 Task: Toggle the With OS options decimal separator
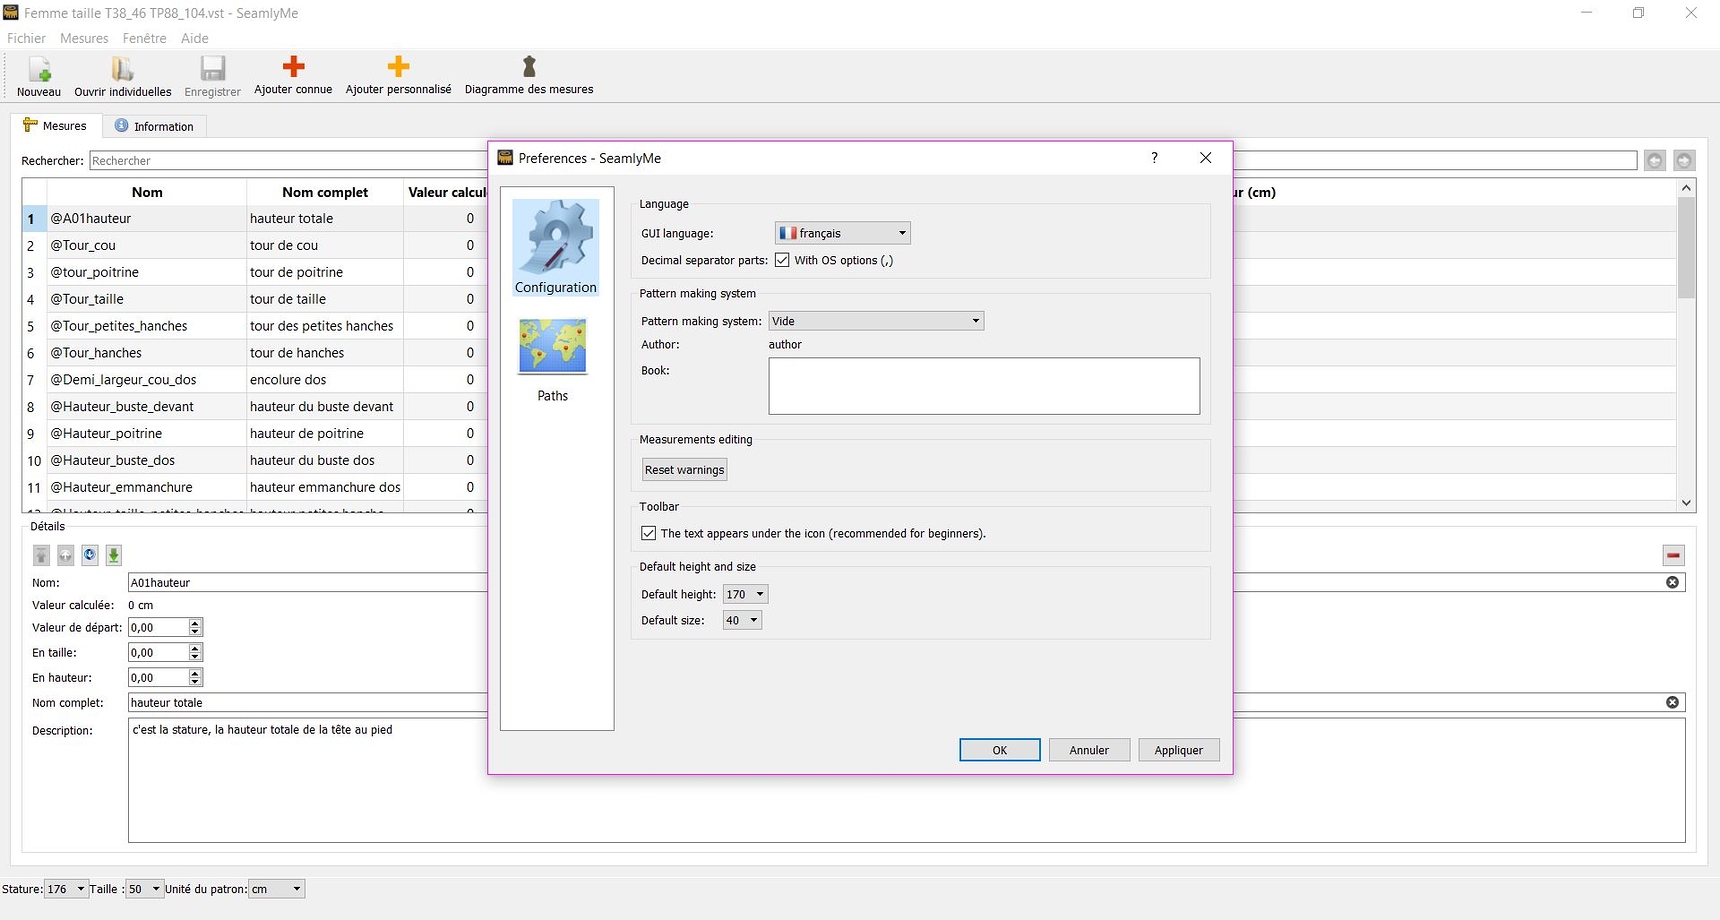[x=782, y=259]
